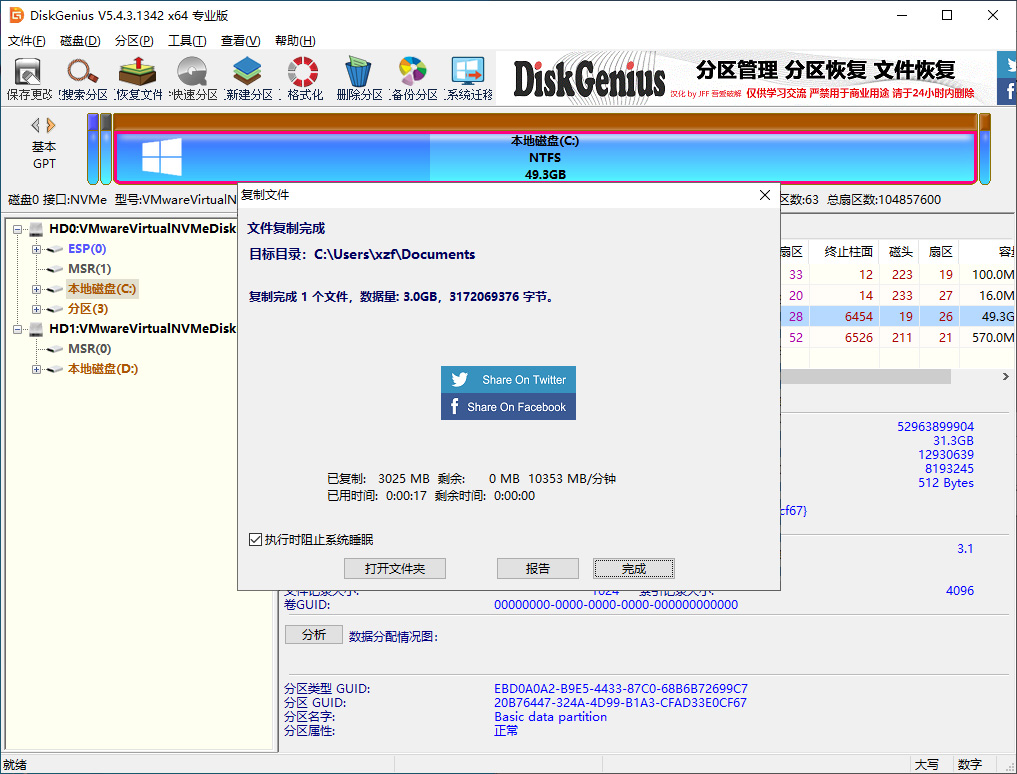
Task: Click the 报告 button
Action: click(x=538, y=568)
